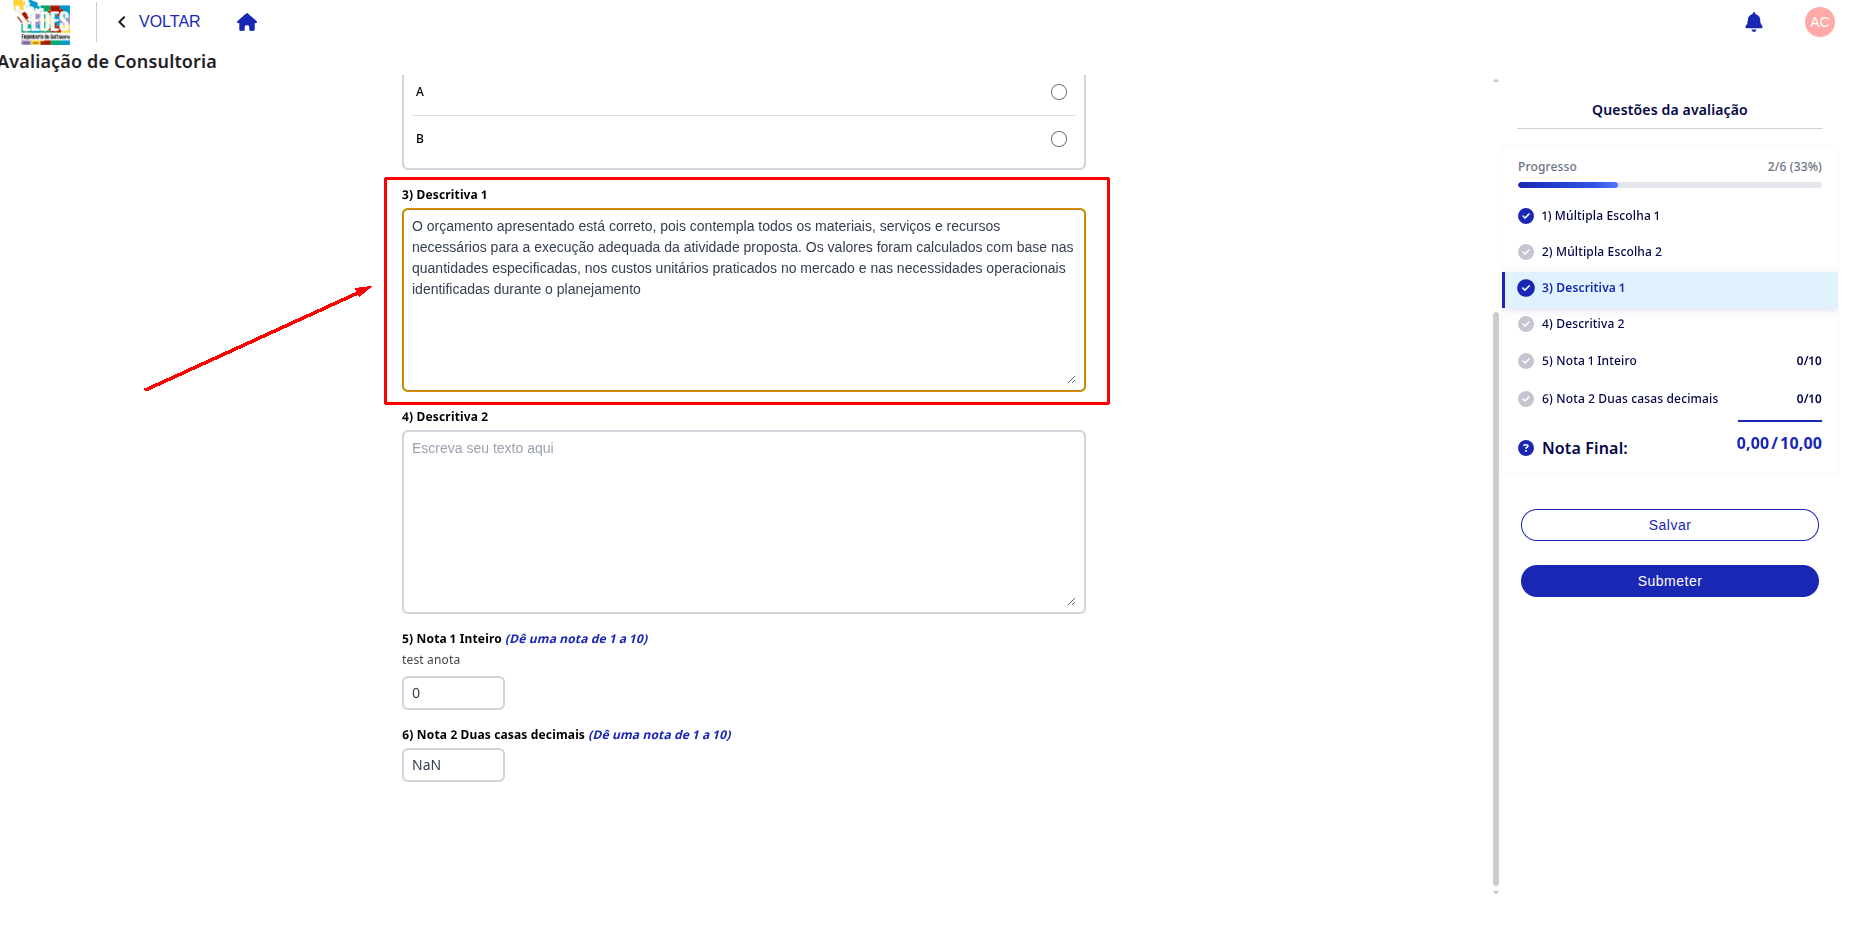Click check icon beside Nota 1 Inteiro
This screenshot has width=1850, height=928.
point(1526,361)
